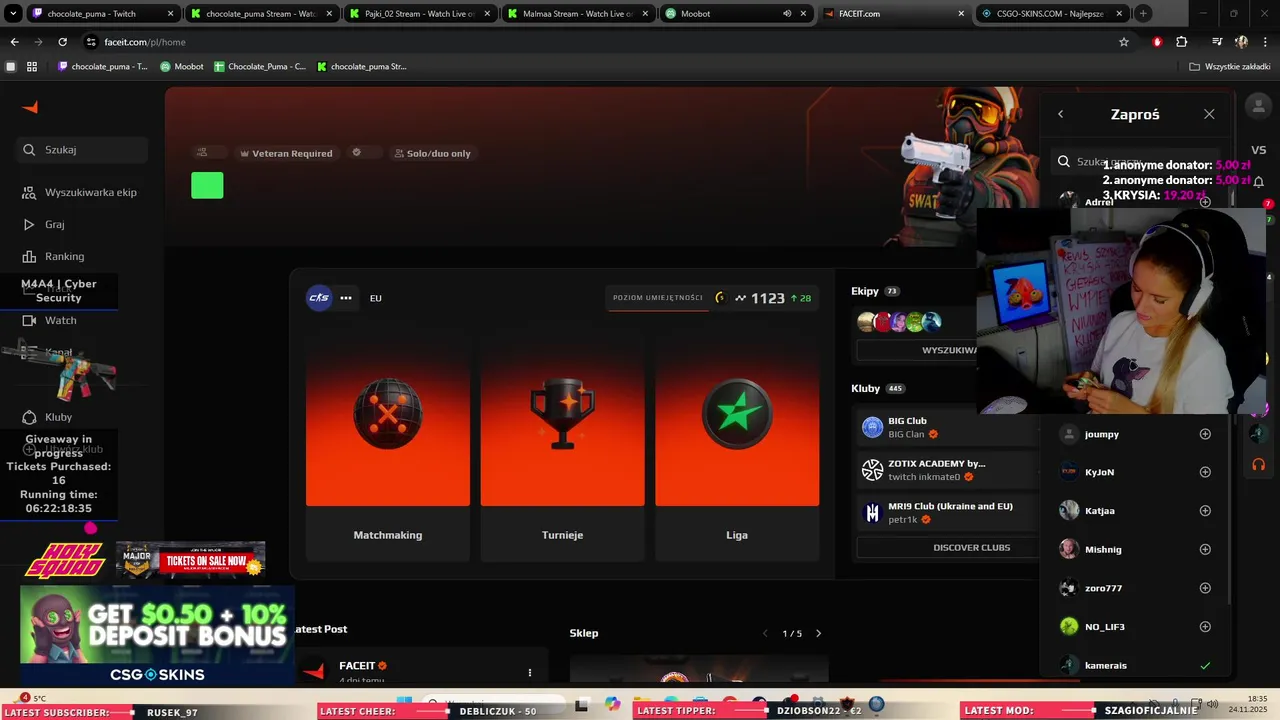1280x720 pixels.
Task: Open a new browser tab
Action: [x=1143, y=13]
